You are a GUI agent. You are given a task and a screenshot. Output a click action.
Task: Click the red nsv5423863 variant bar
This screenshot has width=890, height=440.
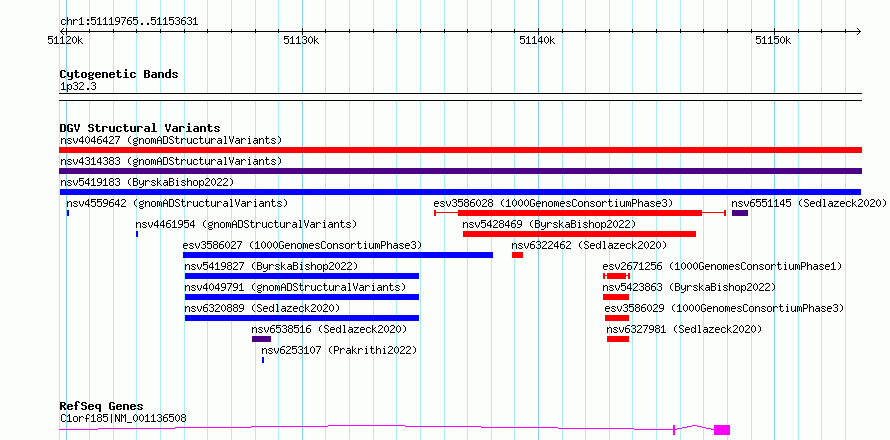click(616, 297)
